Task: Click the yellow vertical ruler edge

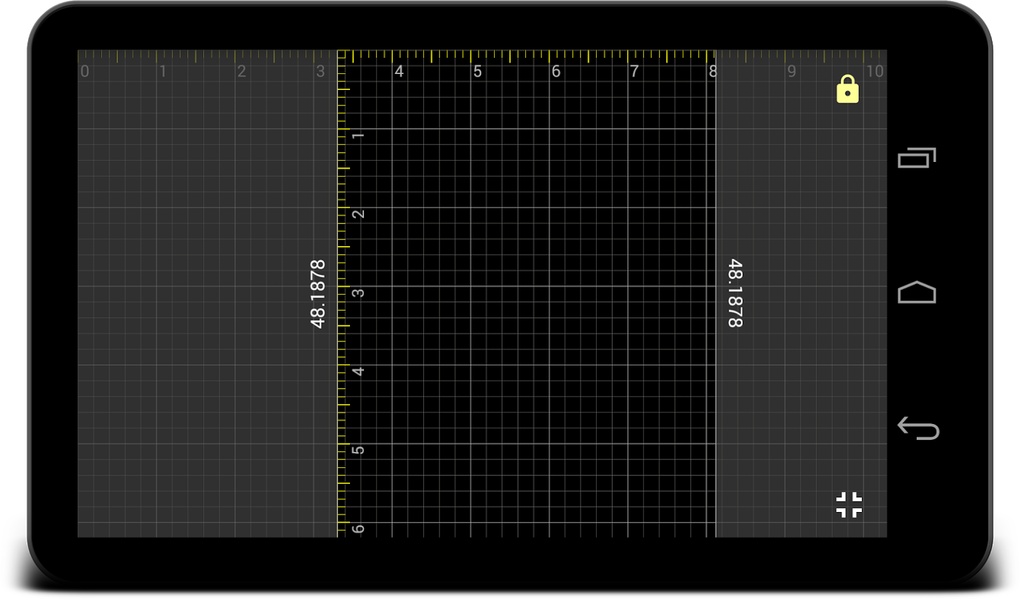Action: pyautogui.click(x=338, y=293)
